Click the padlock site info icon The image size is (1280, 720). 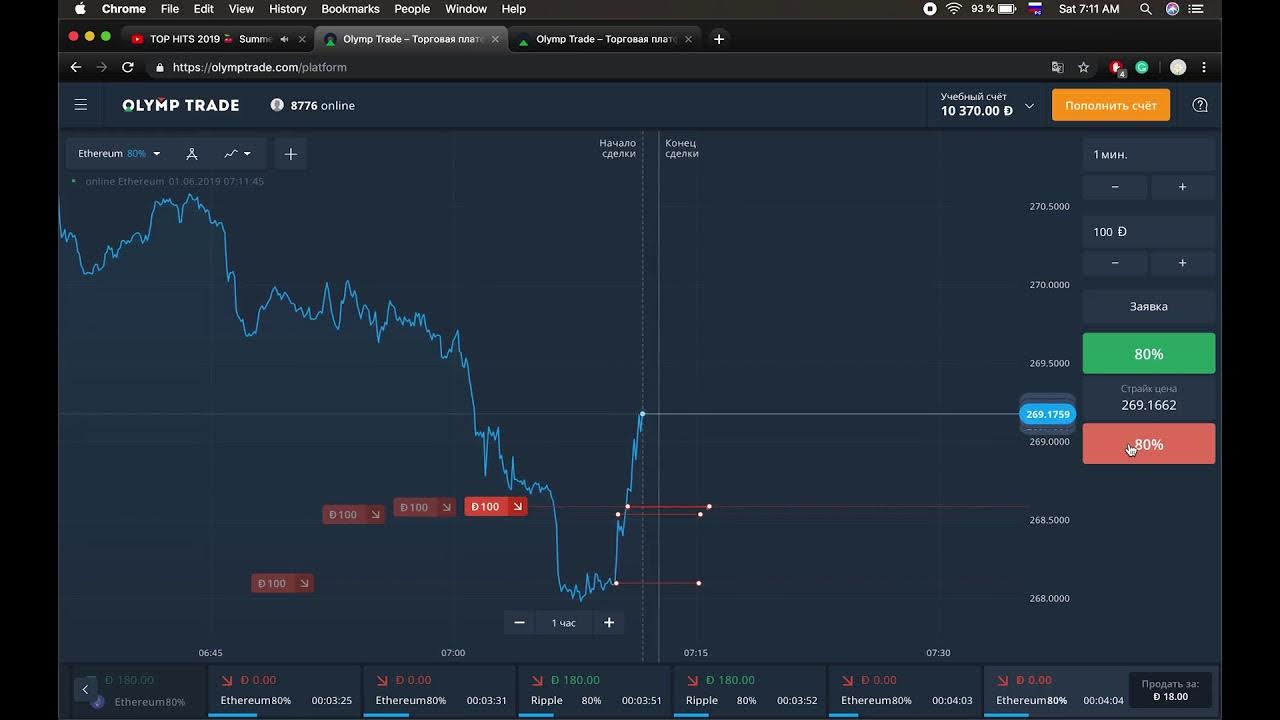pyautogui.click(x=159, y=68)
